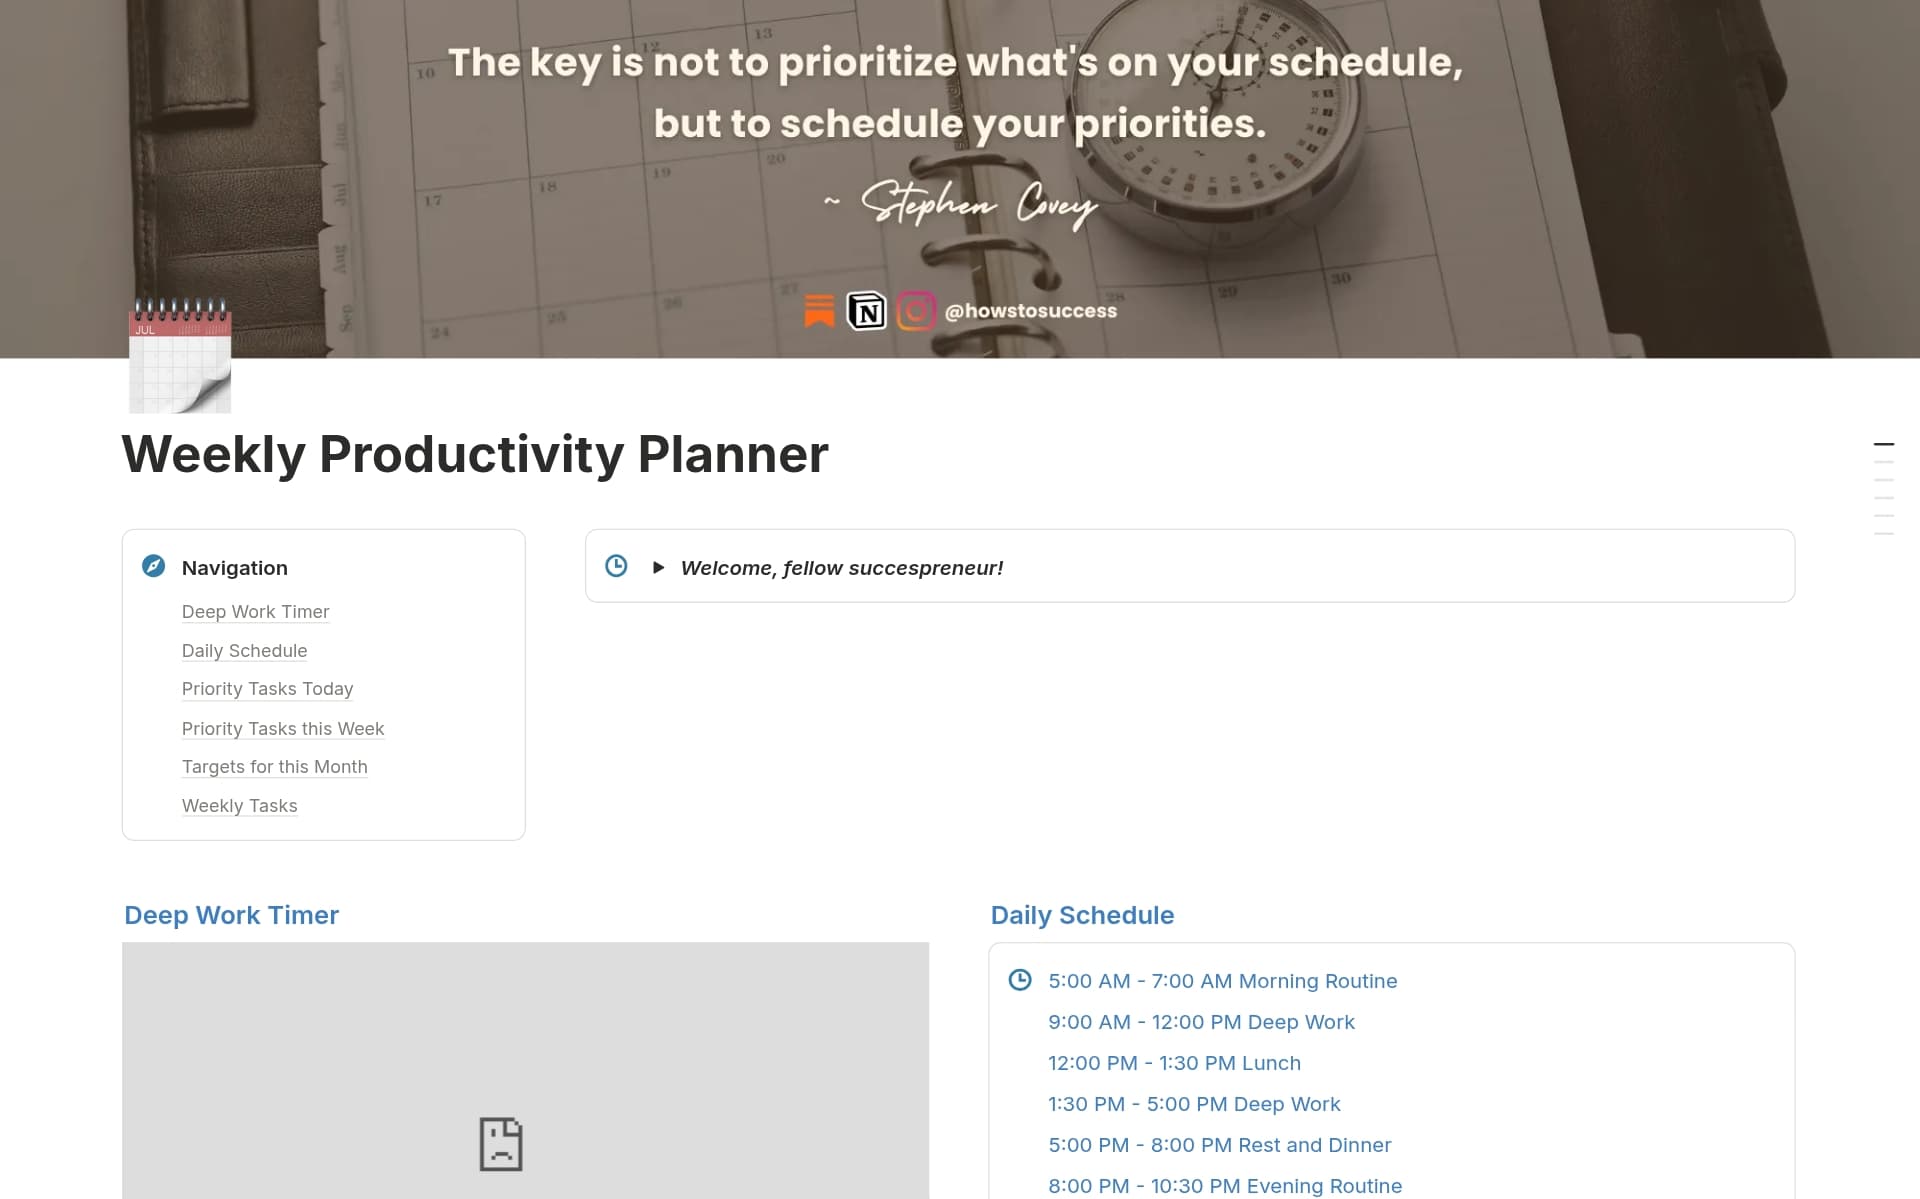This screenshot has width=1920, height=1199.
Task: Open the Targets for this Month link
Action: click(x=274, y=767)
